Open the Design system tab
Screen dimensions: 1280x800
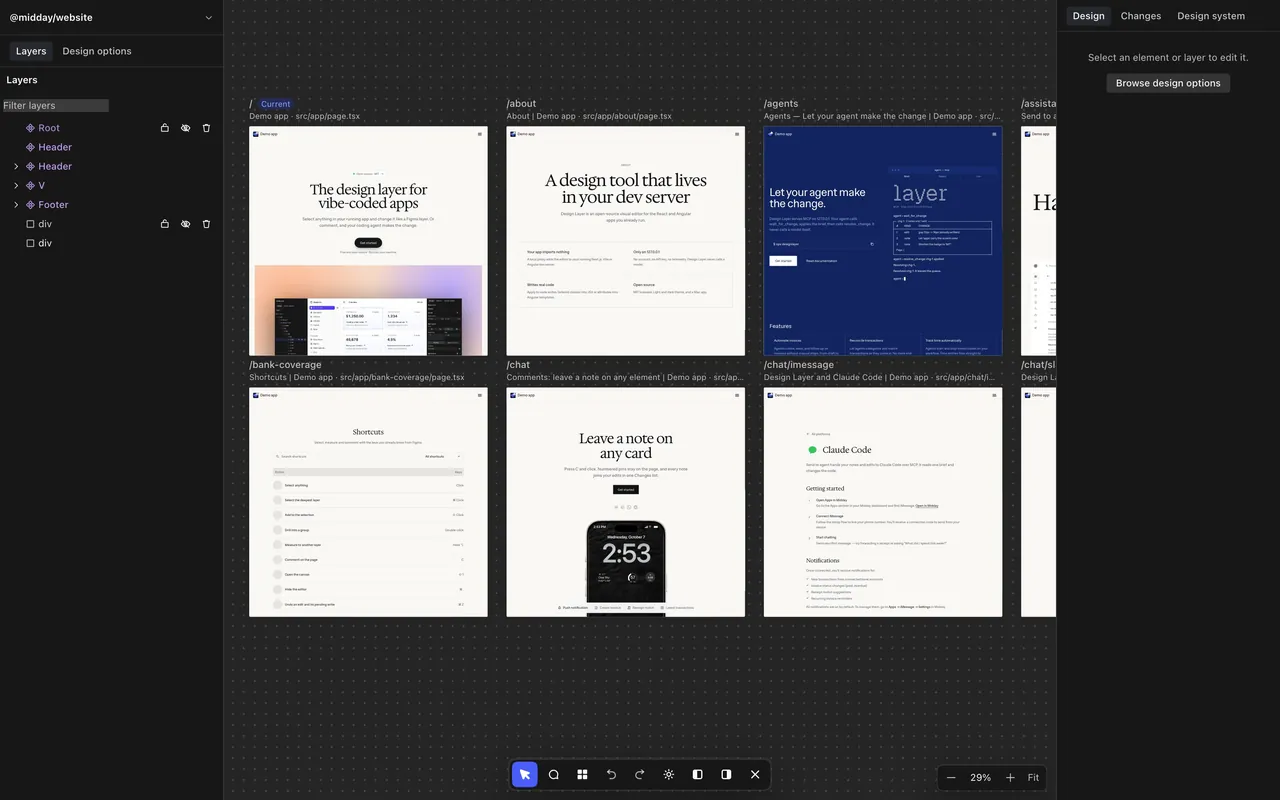1211,16
